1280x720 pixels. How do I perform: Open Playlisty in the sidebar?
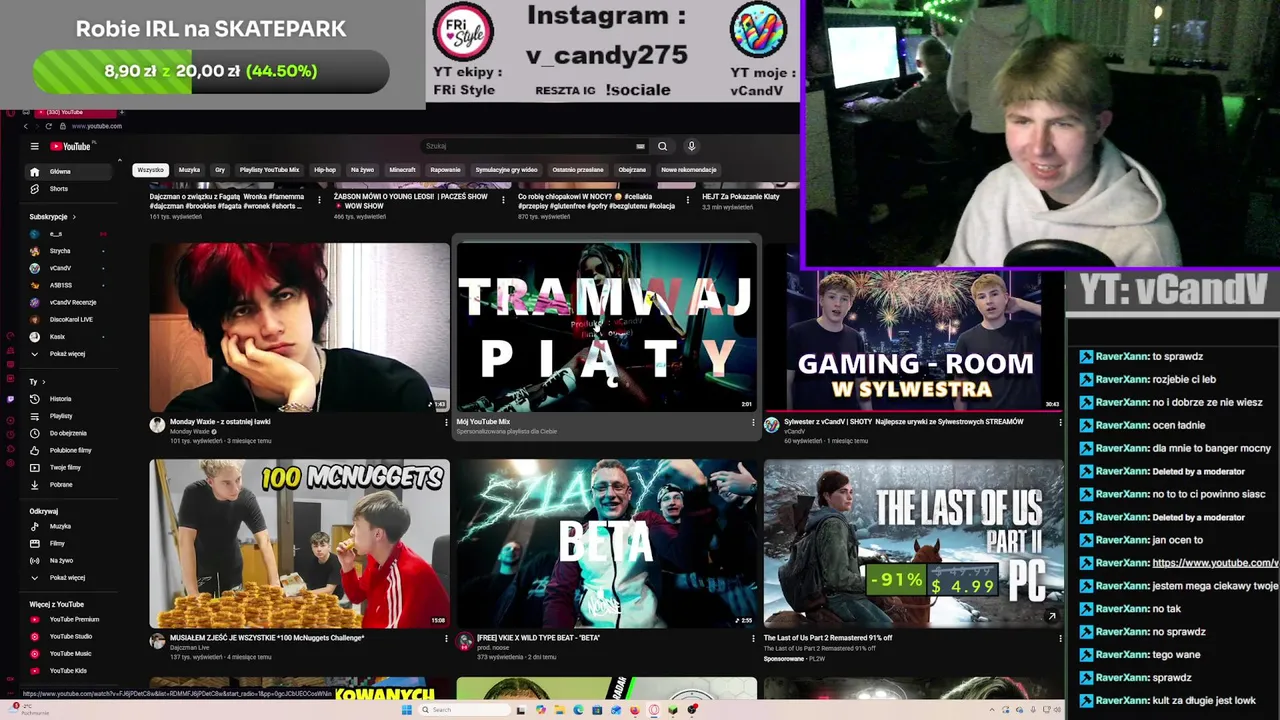70,416
